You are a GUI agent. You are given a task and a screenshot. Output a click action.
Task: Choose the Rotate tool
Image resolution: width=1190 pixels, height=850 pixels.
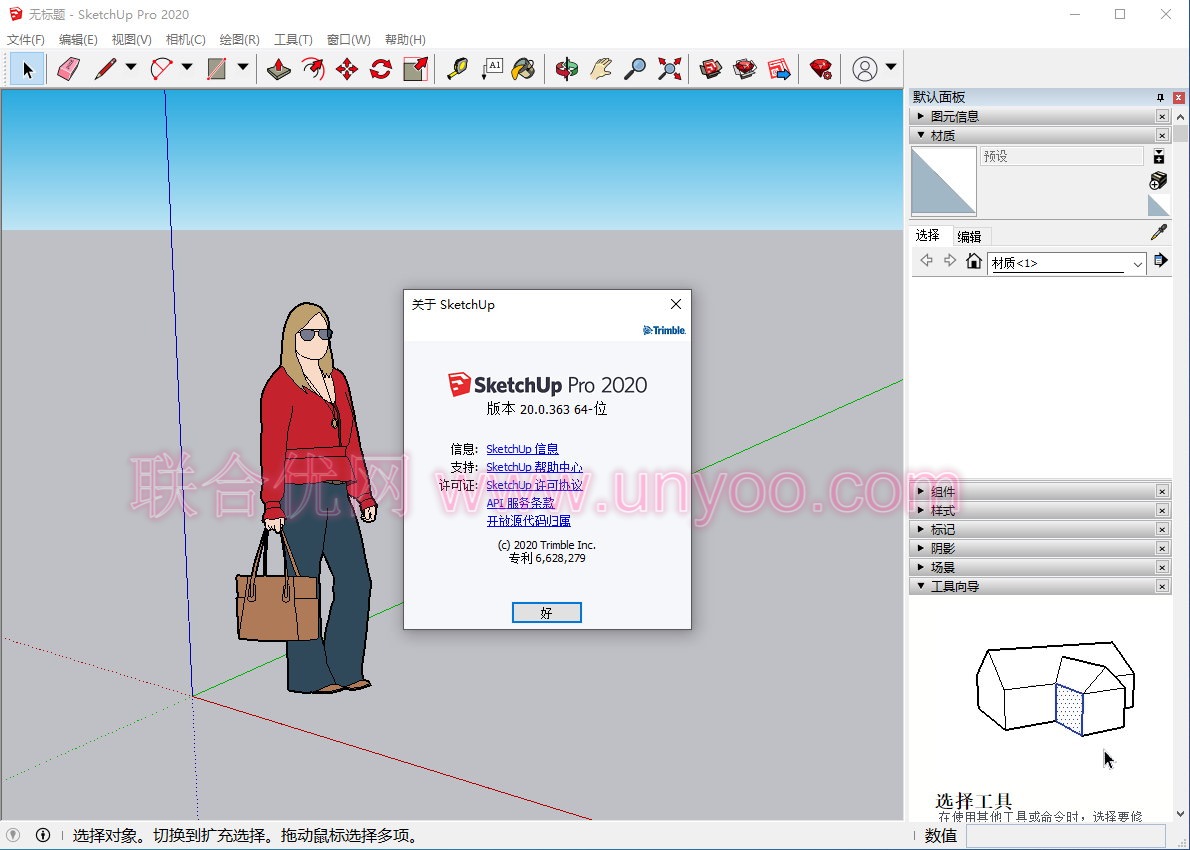pyautogui.click(x=381, y=69)
